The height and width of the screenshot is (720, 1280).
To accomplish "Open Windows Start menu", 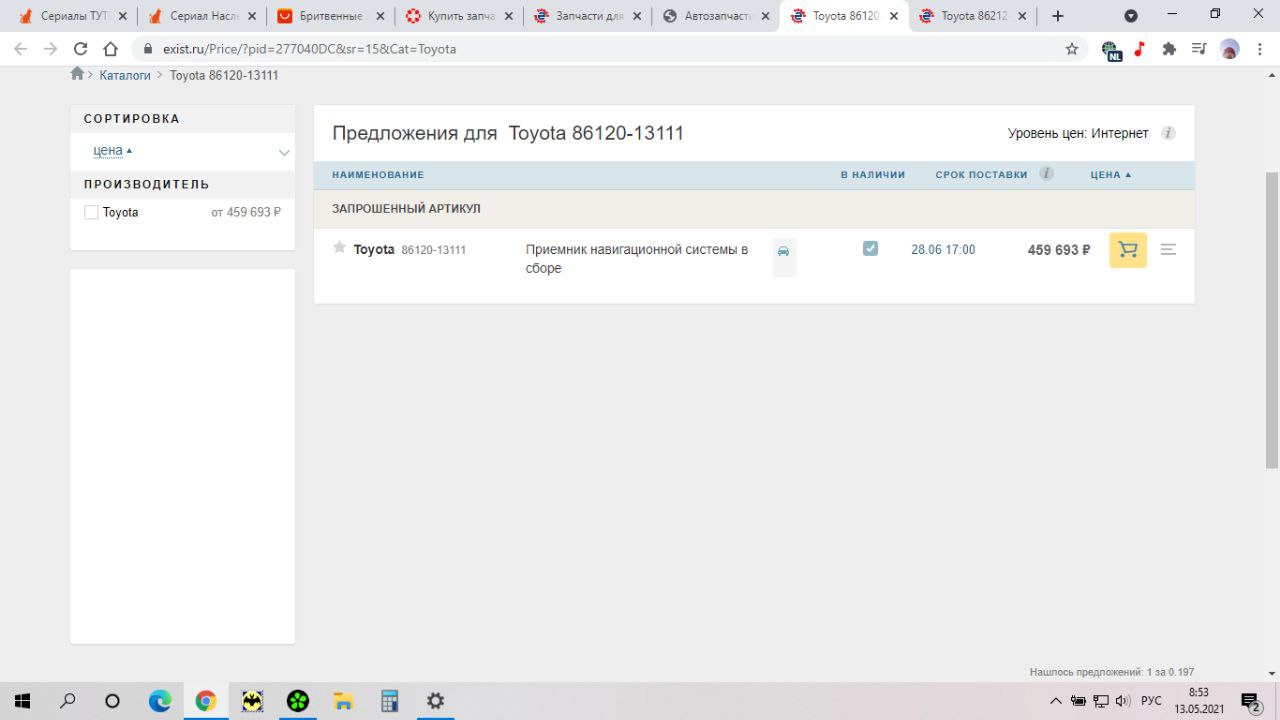I will coord(22,701).
